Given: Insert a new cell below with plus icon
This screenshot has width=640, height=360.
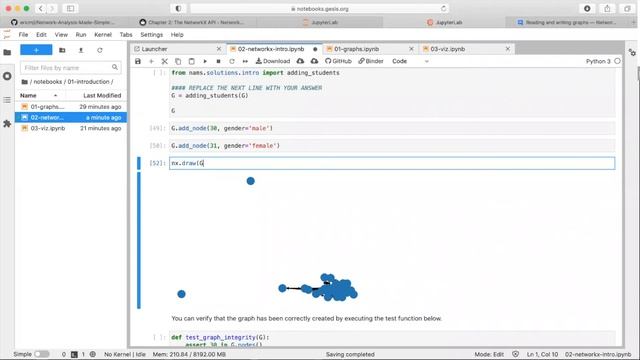Looking at the screenshot, I should pyautogui.click(x=151, y=61).
